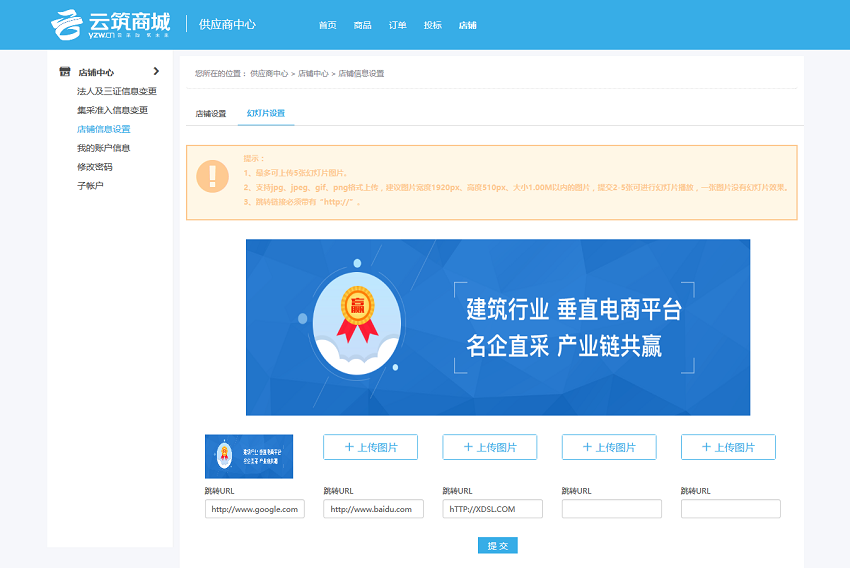Click the 云筑商城 logo icon
This screenshot has height=568, width=850.
coord(66,24)
